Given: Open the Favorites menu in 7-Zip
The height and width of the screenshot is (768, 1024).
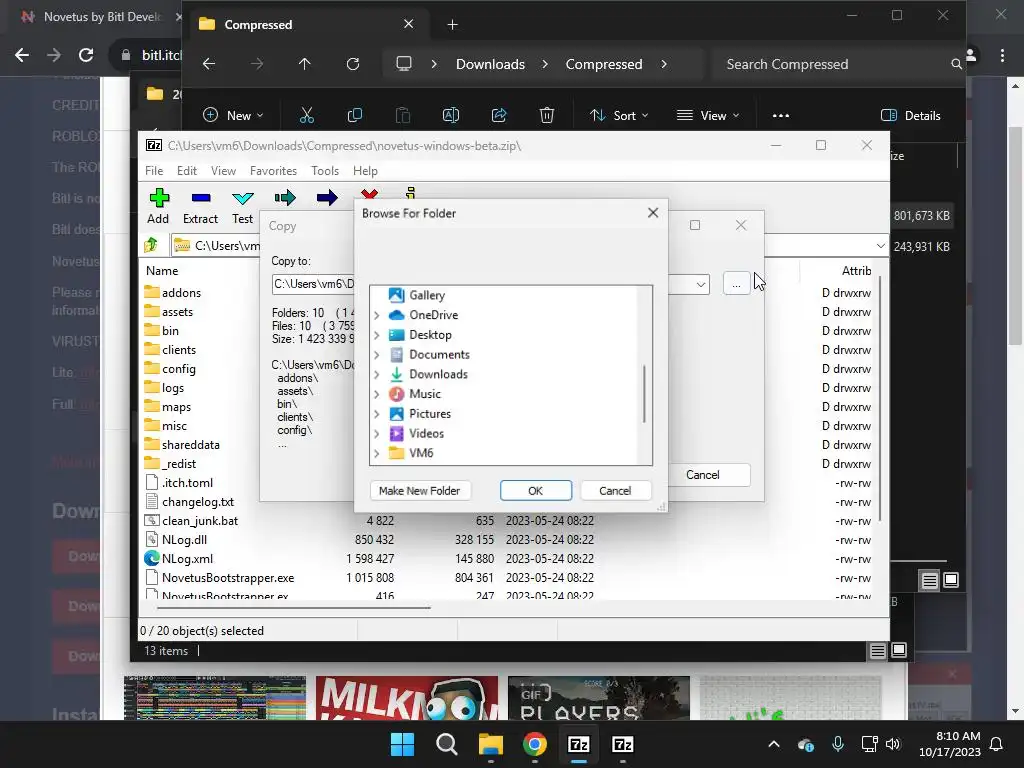Looking at the screenshot, I should coord(273,170).
